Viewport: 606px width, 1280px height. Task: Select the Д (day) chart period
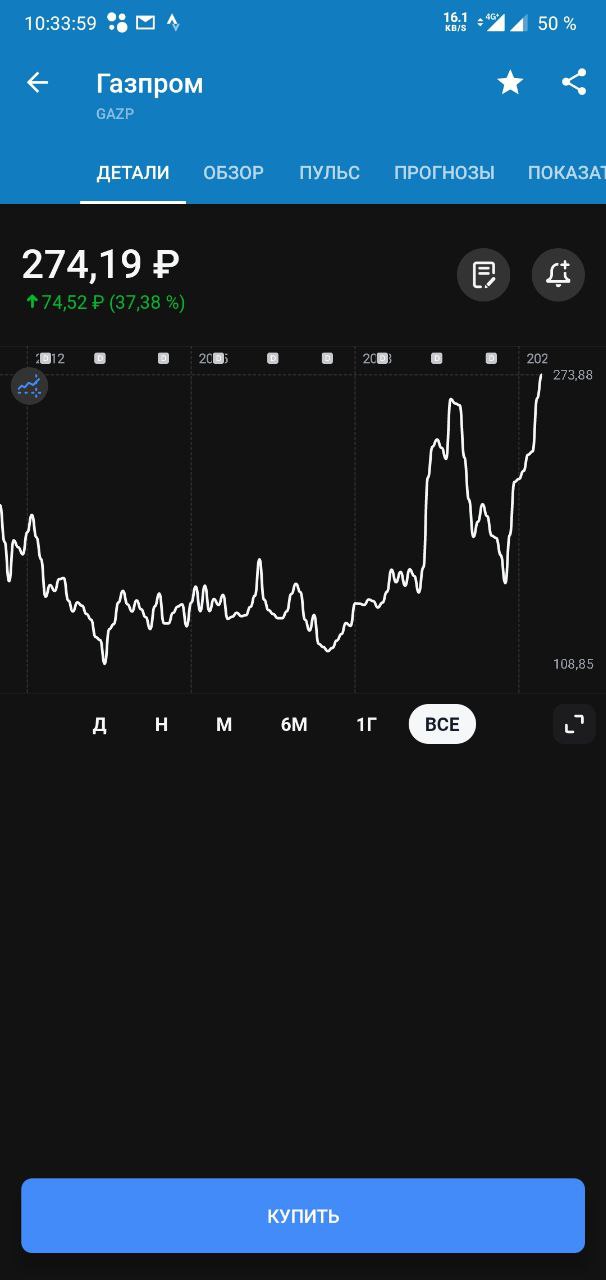[x=100, y=725]
